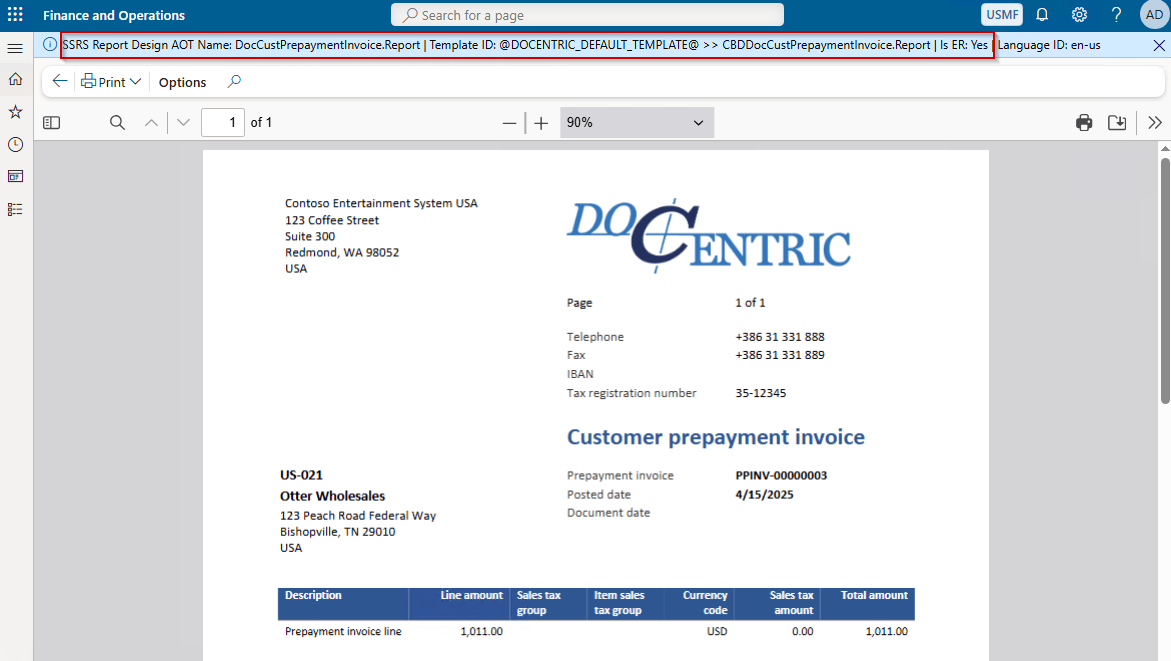Select the Description column header
Screen dimensions: 1171x661
pyautogui.click(x=313, y=595)
